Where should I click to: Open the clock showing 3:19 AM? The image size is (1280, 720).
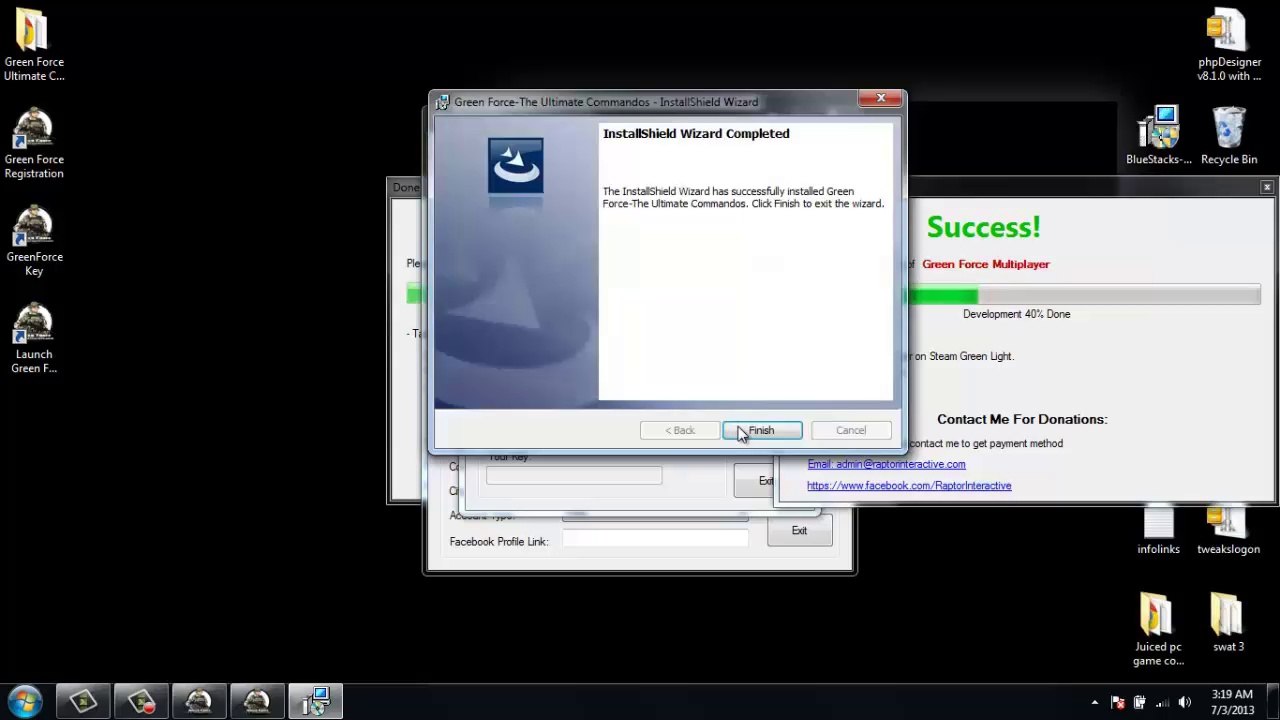(x=1232, y=702)
